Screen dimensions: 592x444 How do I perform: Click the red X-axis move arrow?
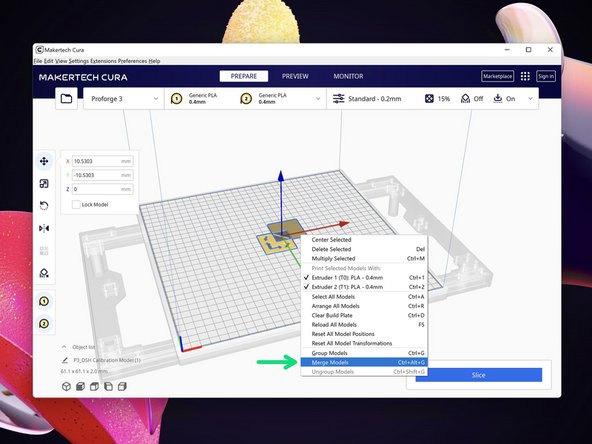(x=343, y=224)
